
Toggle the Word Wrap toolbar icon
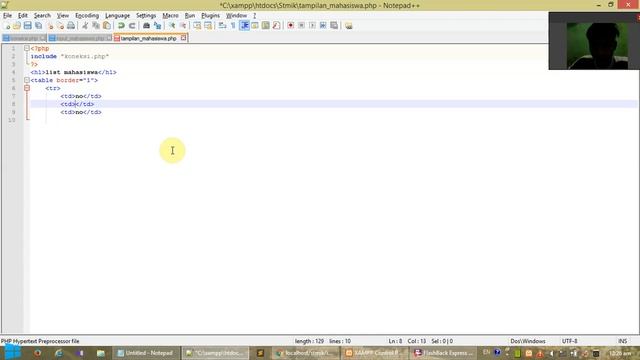point(222,26)
